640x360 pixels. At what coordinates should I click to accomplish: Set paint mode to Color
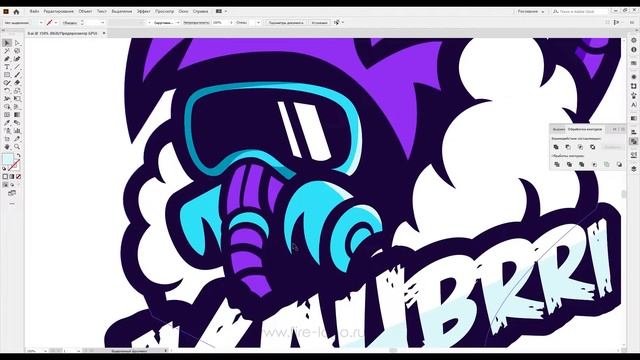[5, 177]
